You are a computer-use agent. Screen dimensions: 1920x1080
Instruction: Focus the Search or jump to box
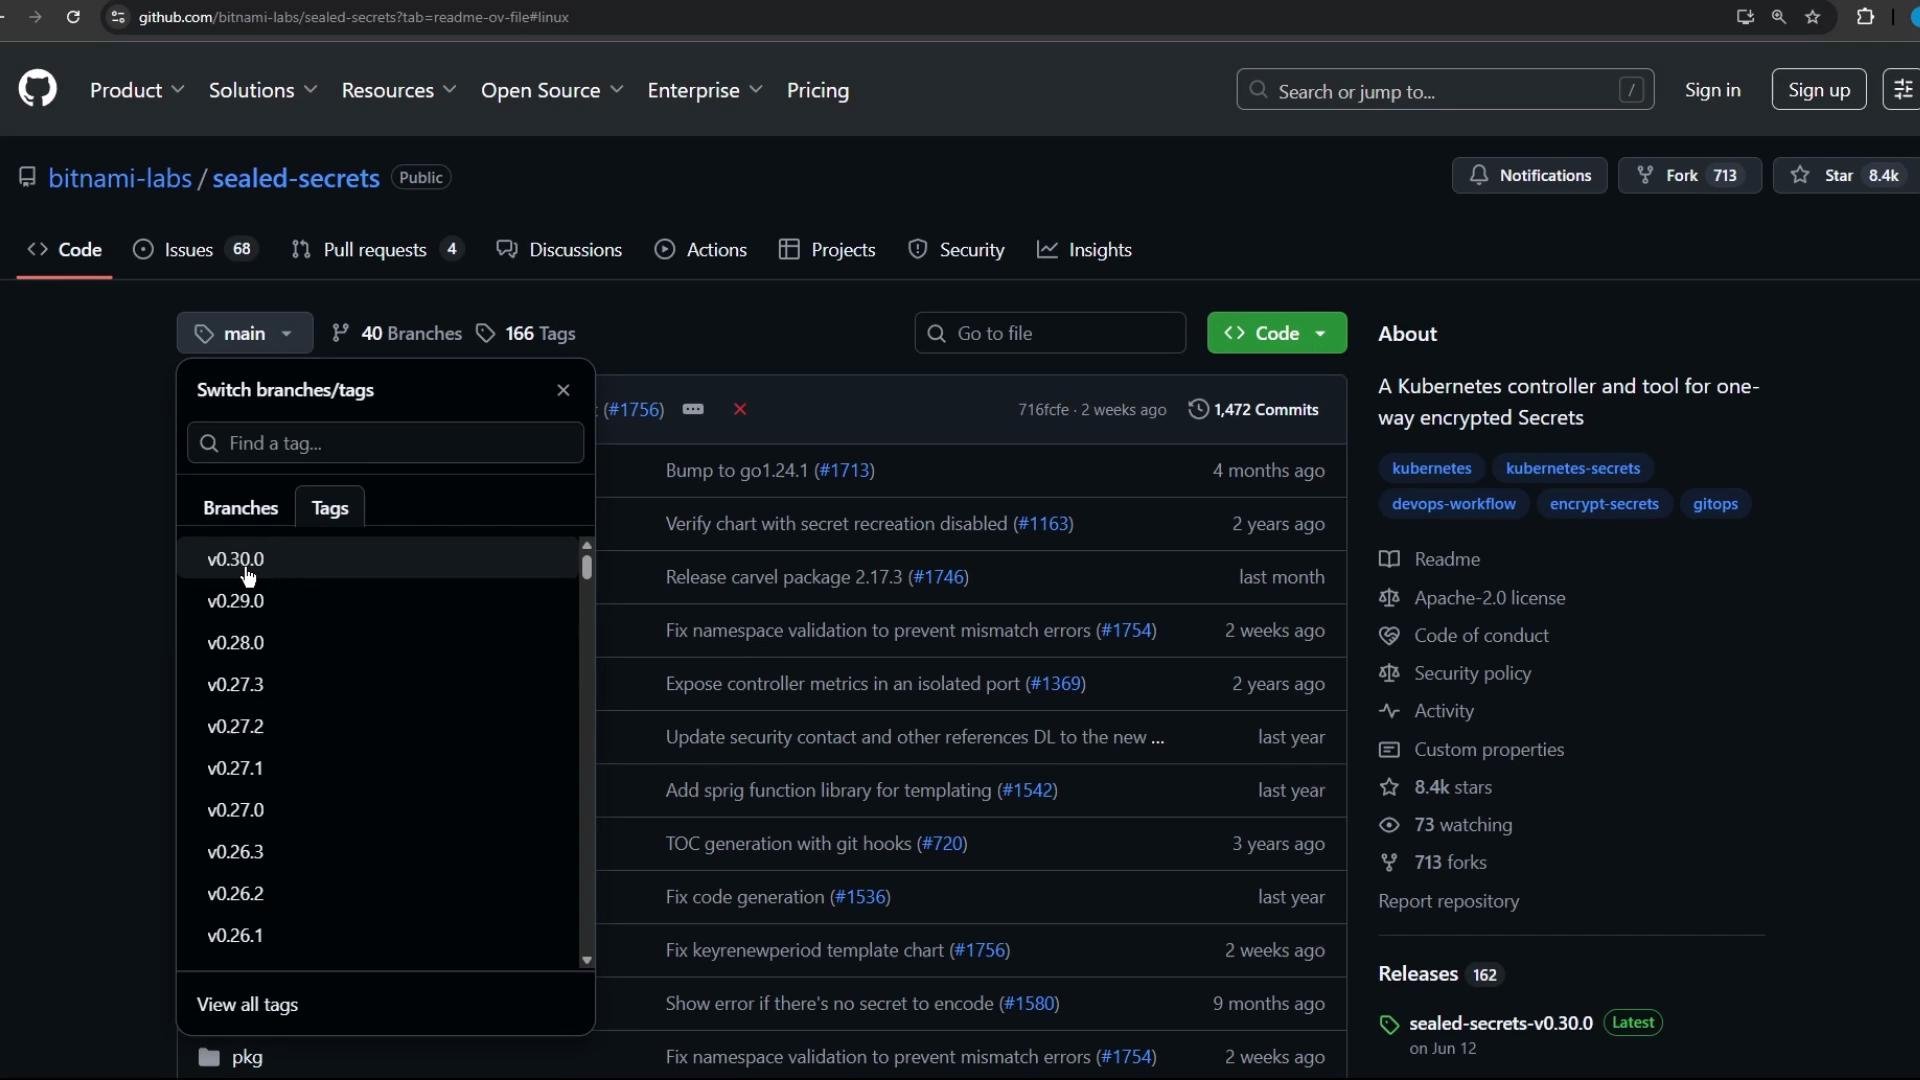click(x=1445, y=90)
